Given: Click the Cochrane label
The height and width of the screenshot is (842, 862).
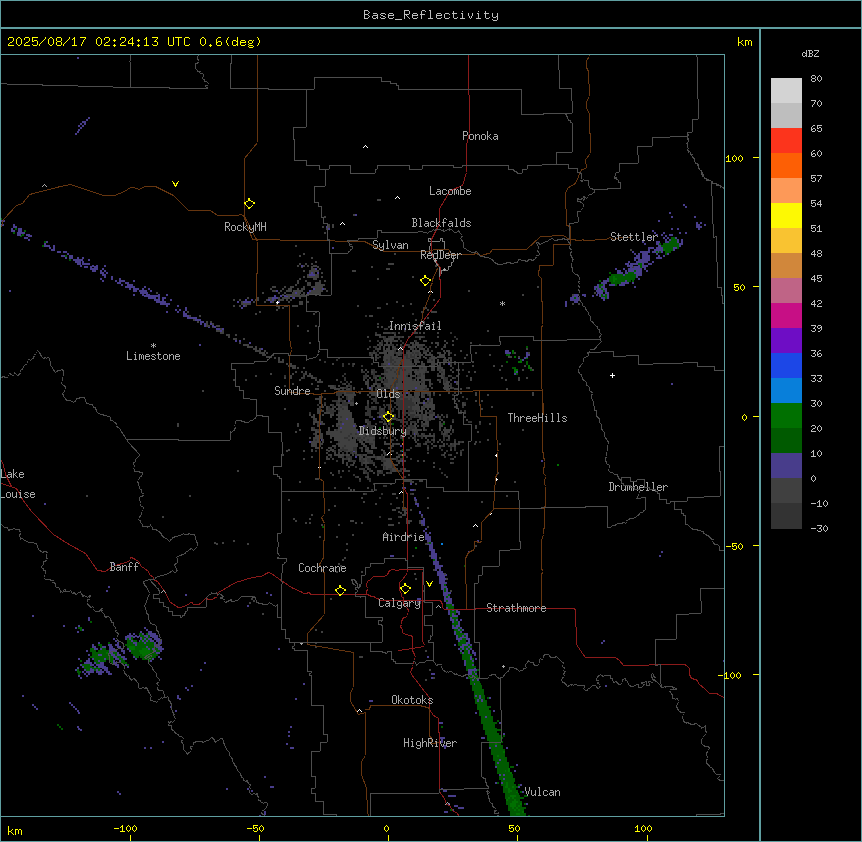Looking at the screenshot, I should point(322,568).
